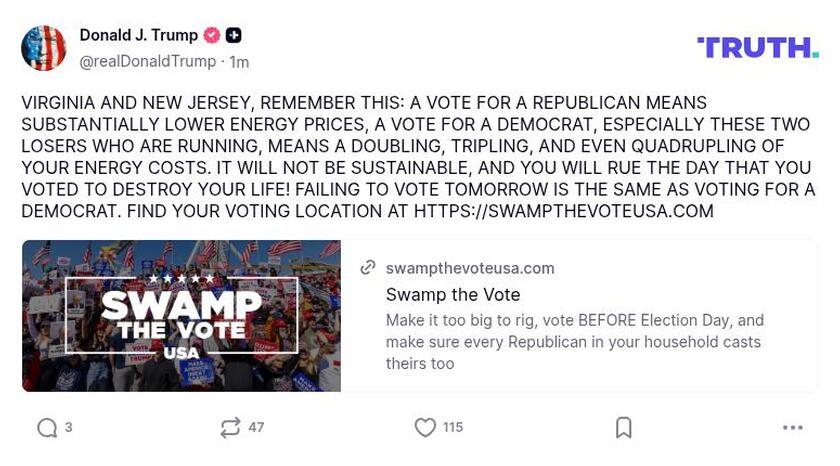840x466 pixels.
Task: Open the HTTPS://SWAMPTHEVOTEUSA.COM link in post text
Action: pyautogui.click(x=563, y=211)
